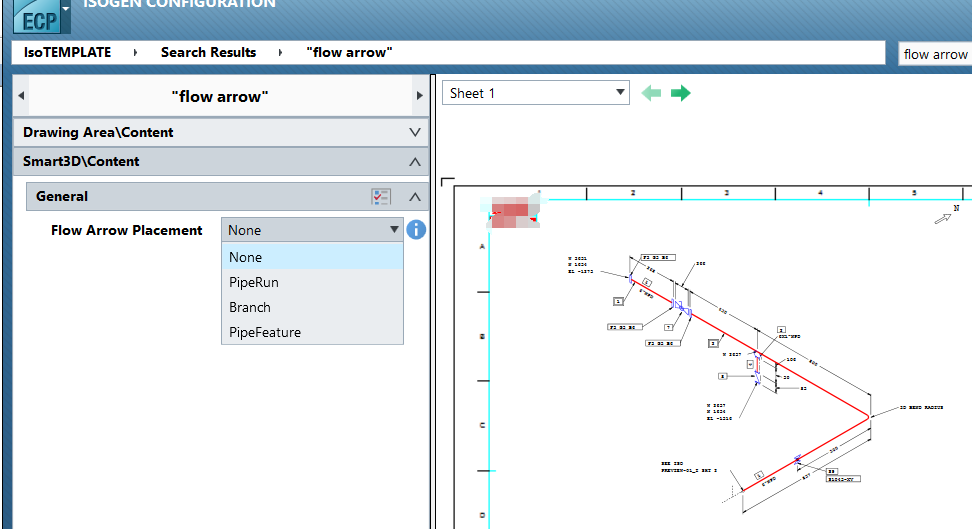Navigate back with left triangle in panel header

pos(21,96)
